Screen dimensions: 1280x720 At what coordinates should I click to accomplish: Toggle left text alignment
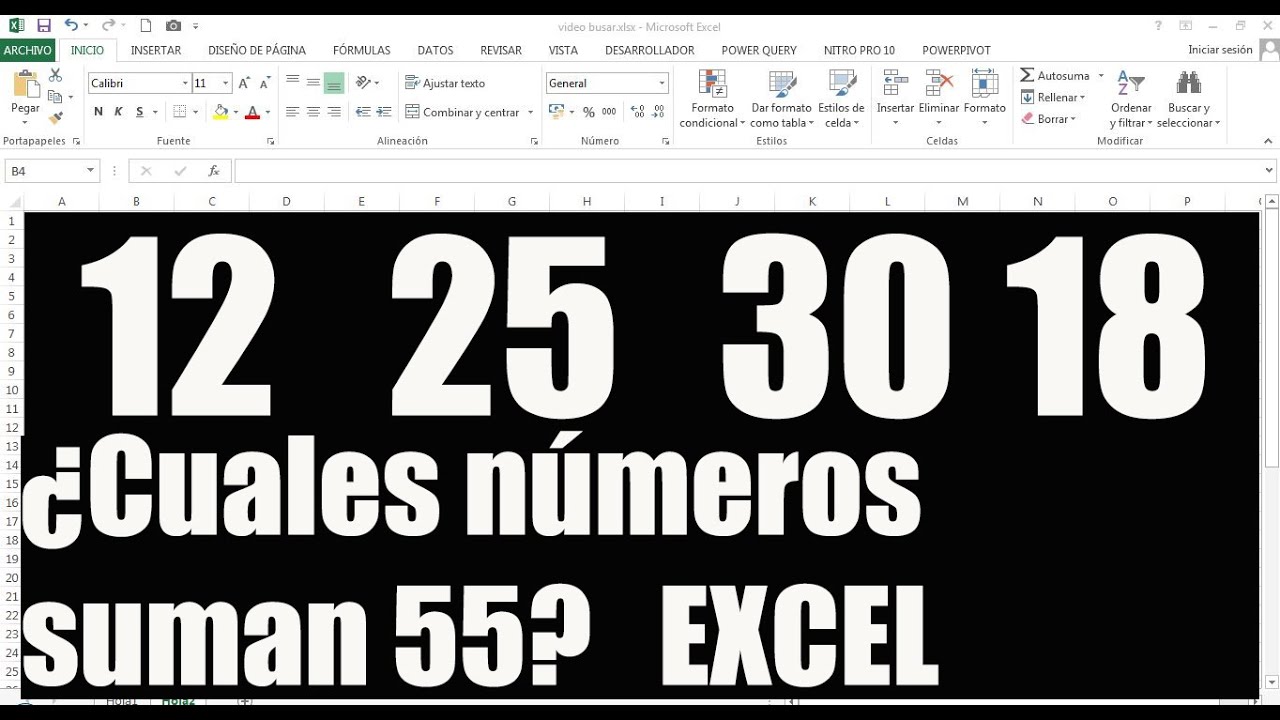click(292, 112)
